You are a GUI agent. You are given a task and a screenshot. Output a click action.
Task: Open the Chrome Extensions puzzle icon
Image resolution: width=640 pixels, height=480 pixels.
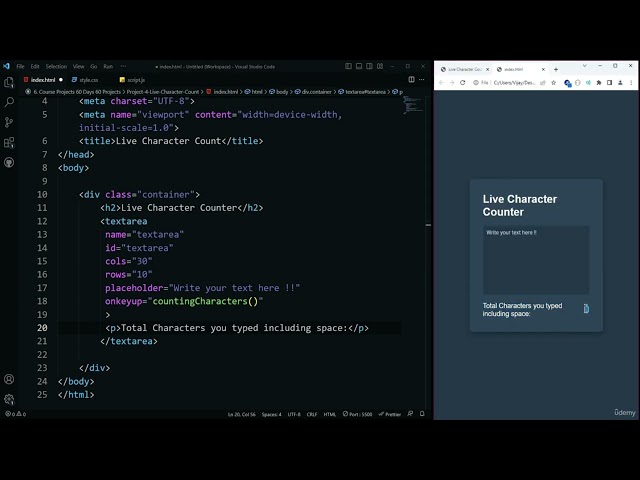click(x=599, y=82)
